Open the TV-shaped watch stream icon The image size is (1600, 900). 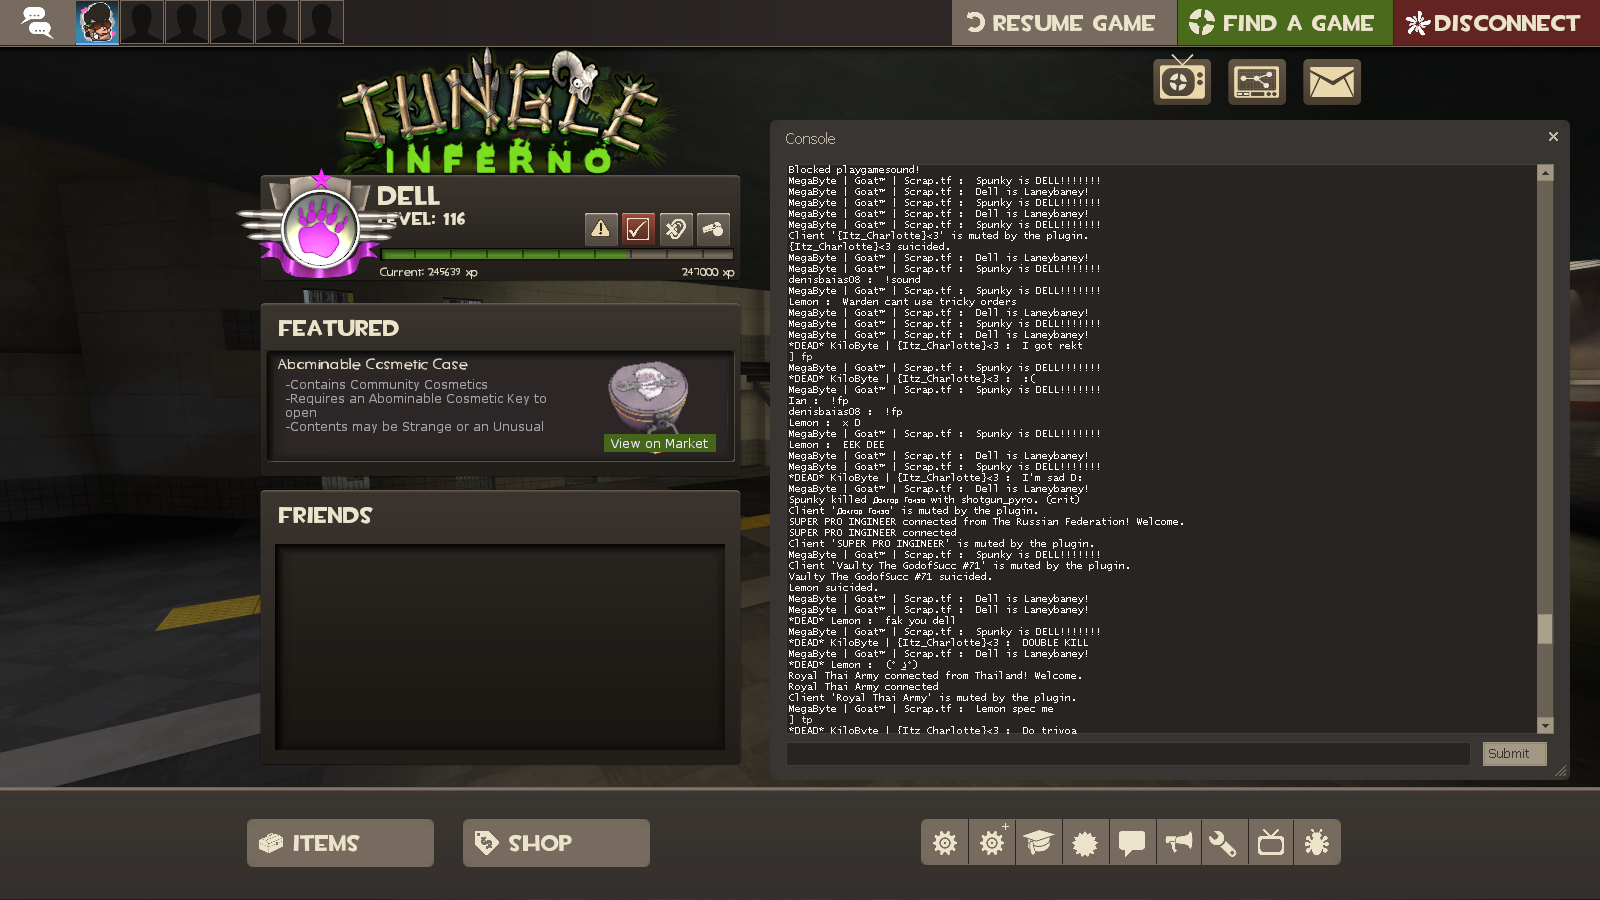pyautogui.click(x=1182, y=80)
